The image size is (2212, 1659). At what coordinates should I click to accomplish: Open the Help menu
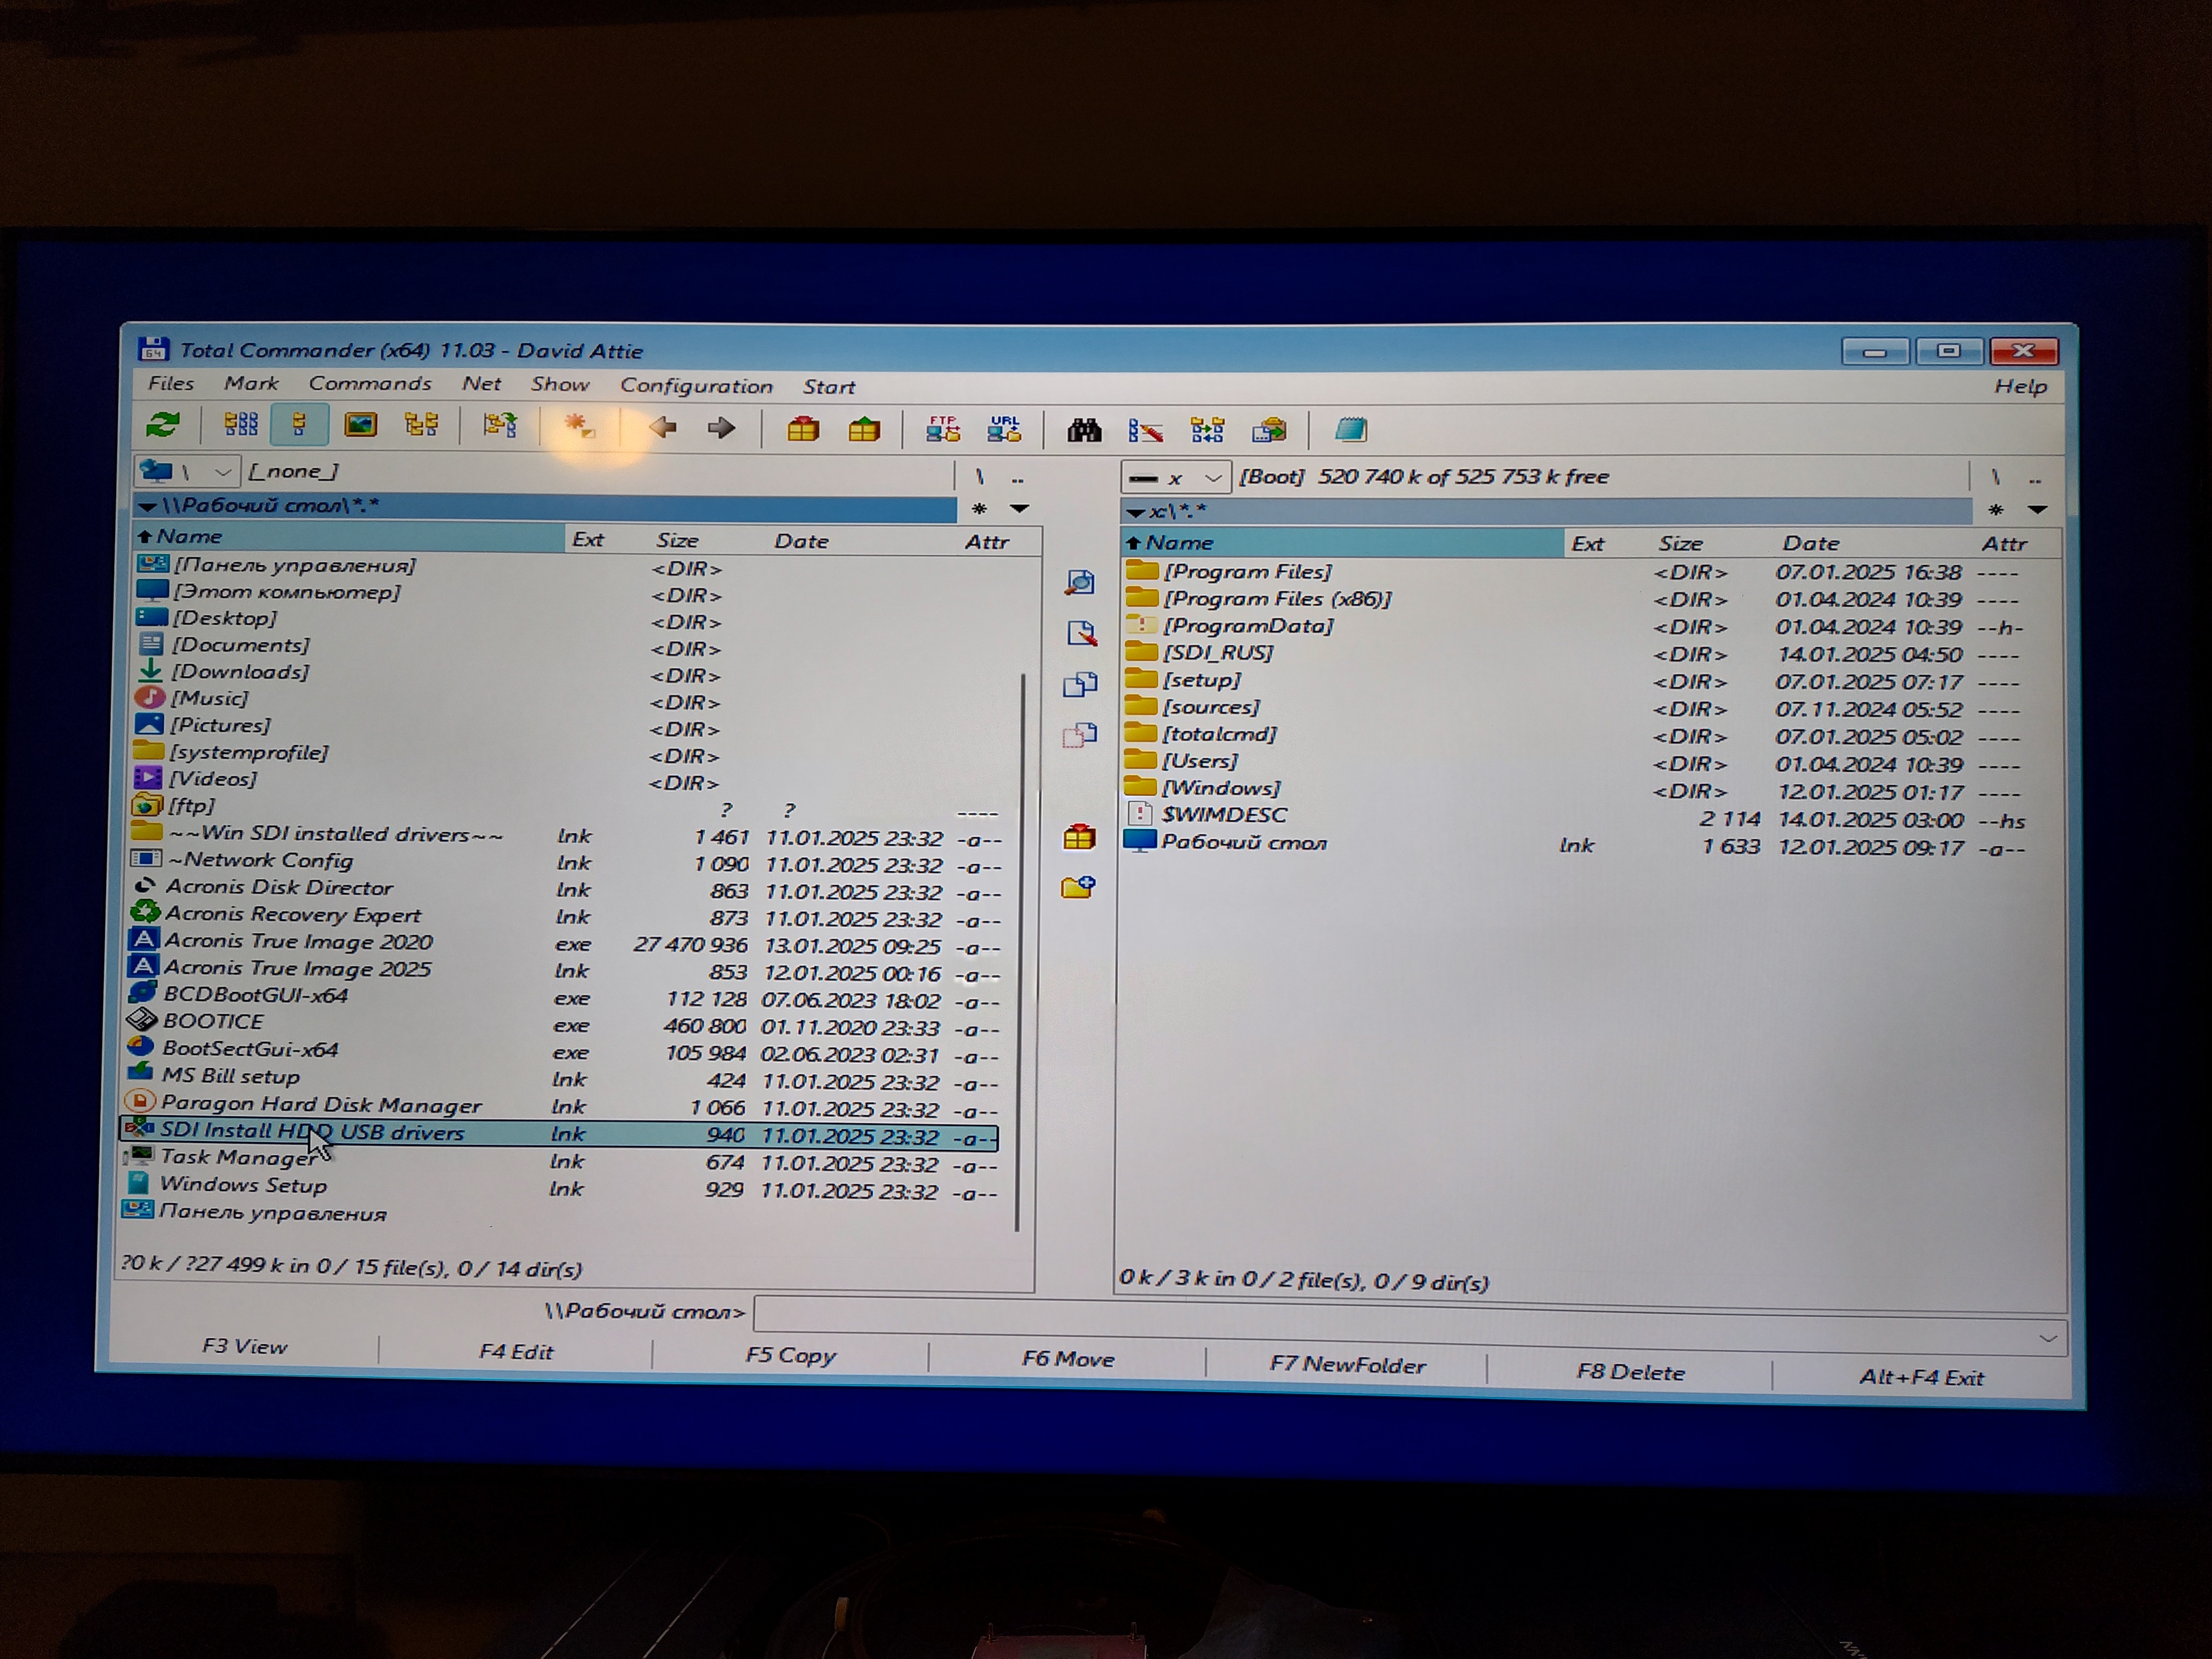coord(2020,386)
